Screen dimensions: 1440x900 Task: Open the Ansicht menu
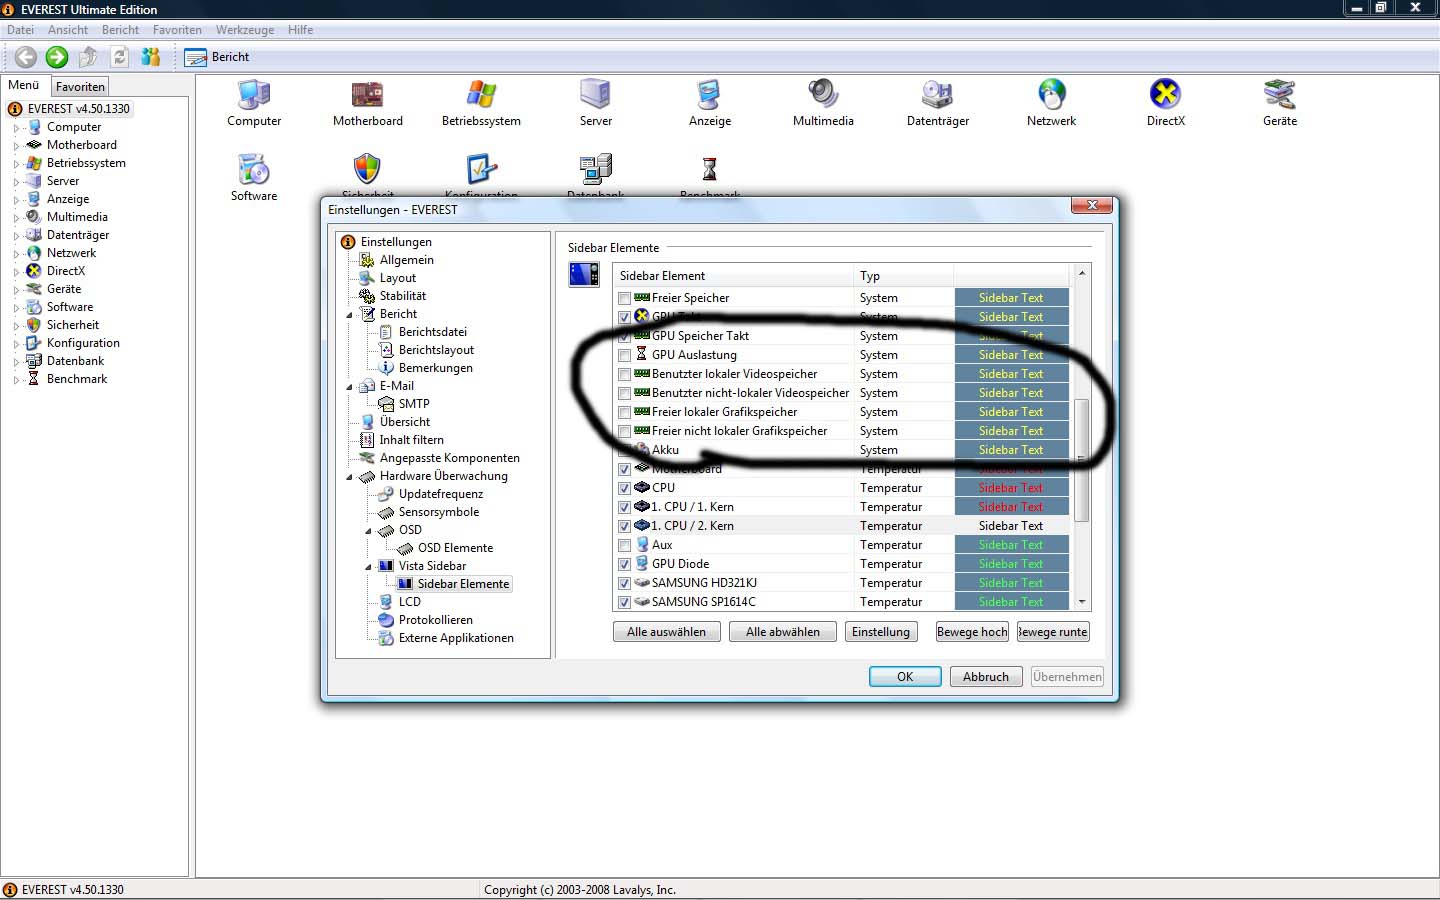tap(68, 30)
